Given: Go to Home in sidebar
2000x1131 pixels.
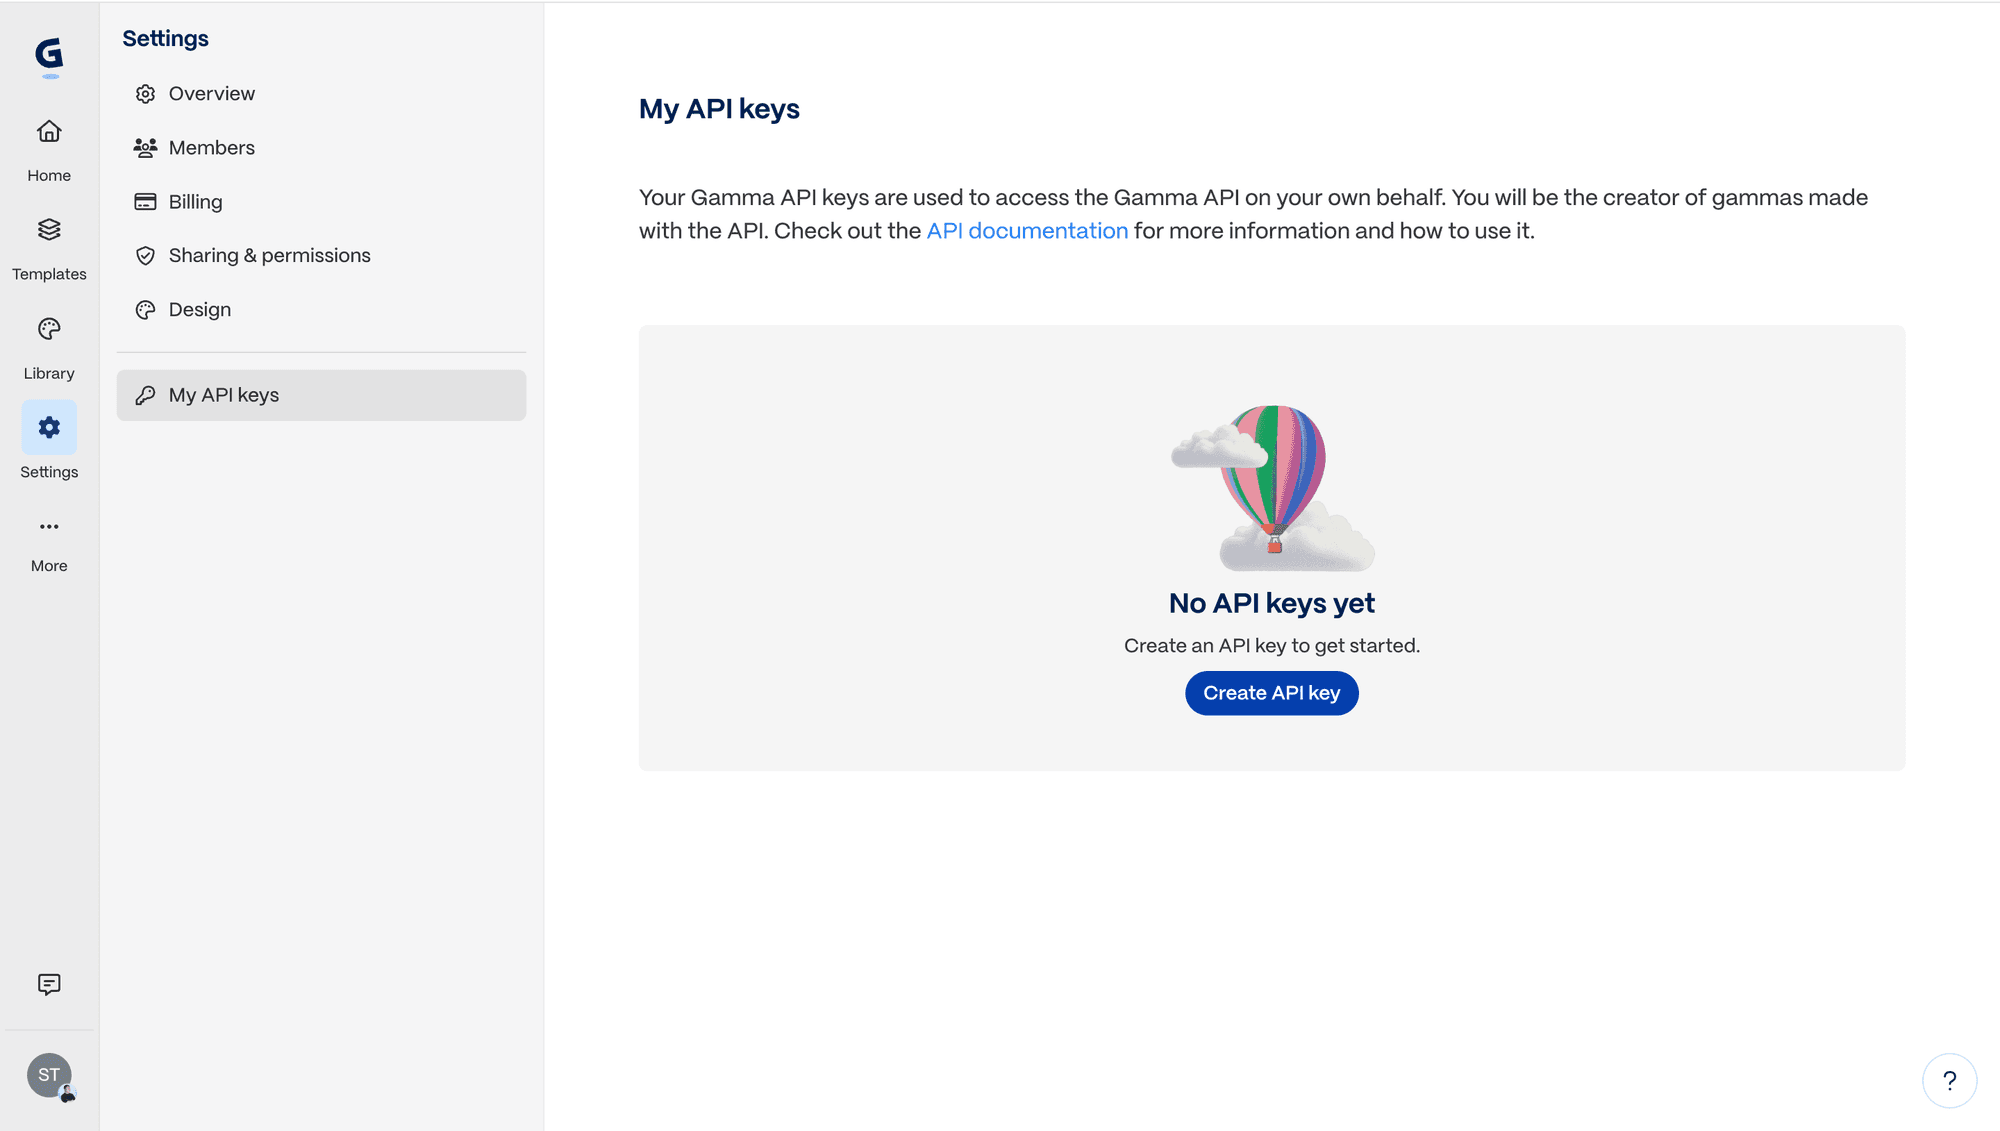Looking at the screenshot, I should [x=49, y=149].
